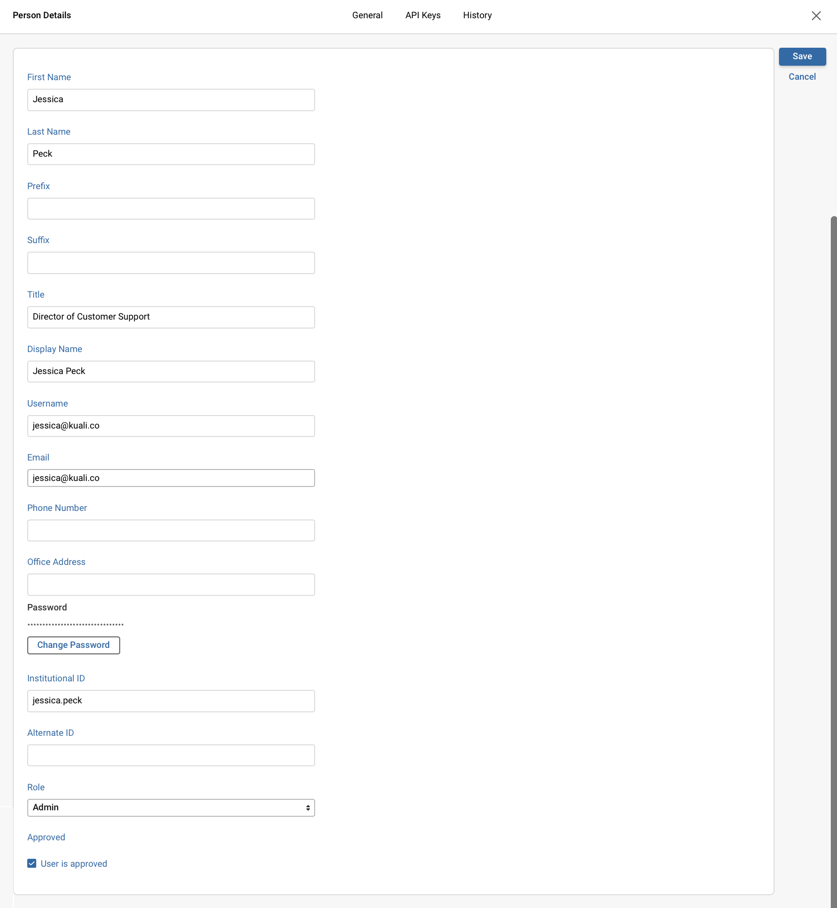The height and width of the screenshot is (908, 837).
Task: Click the empty Prefix field
Action: tap(170, 208)
